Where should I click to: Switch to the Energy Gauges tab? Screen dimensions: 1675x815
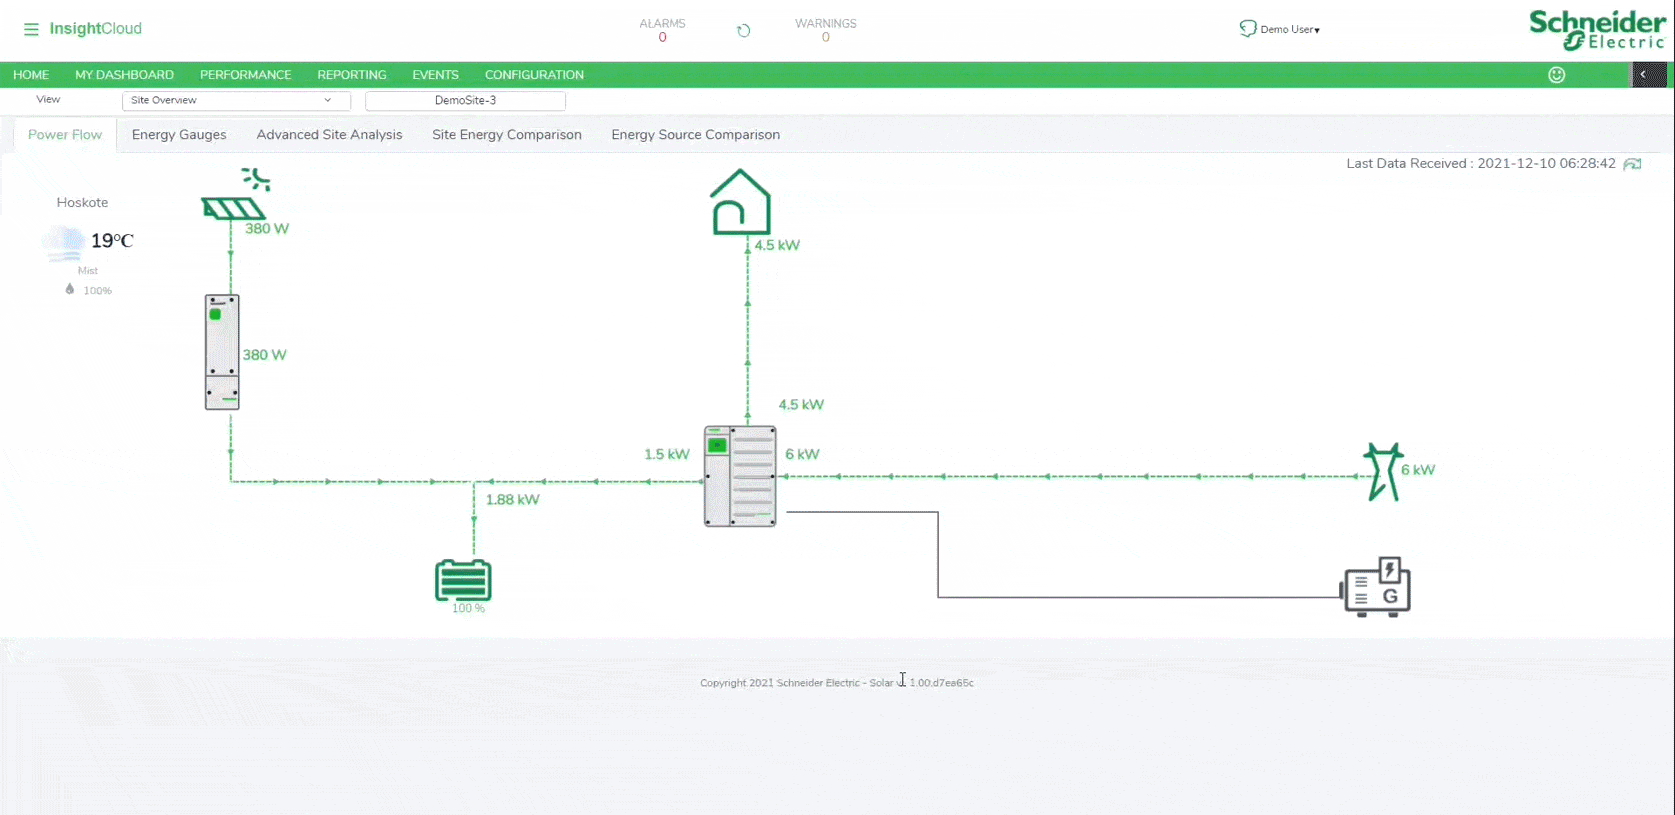coord(179,135)
